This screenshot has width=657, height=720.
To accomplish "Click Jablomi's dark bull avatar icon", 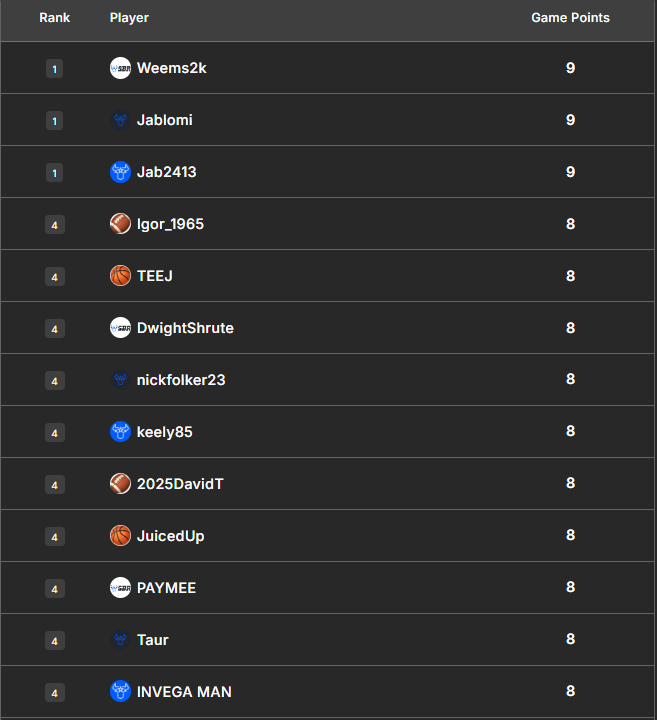I will coord(120,120).
